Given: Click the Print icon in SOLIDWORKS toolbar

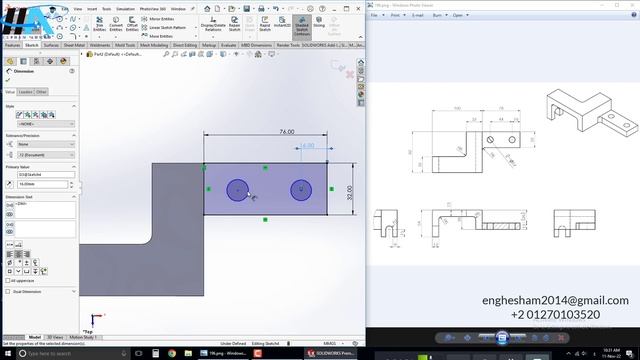Looking at the screenshot, I should click(261, 9).
